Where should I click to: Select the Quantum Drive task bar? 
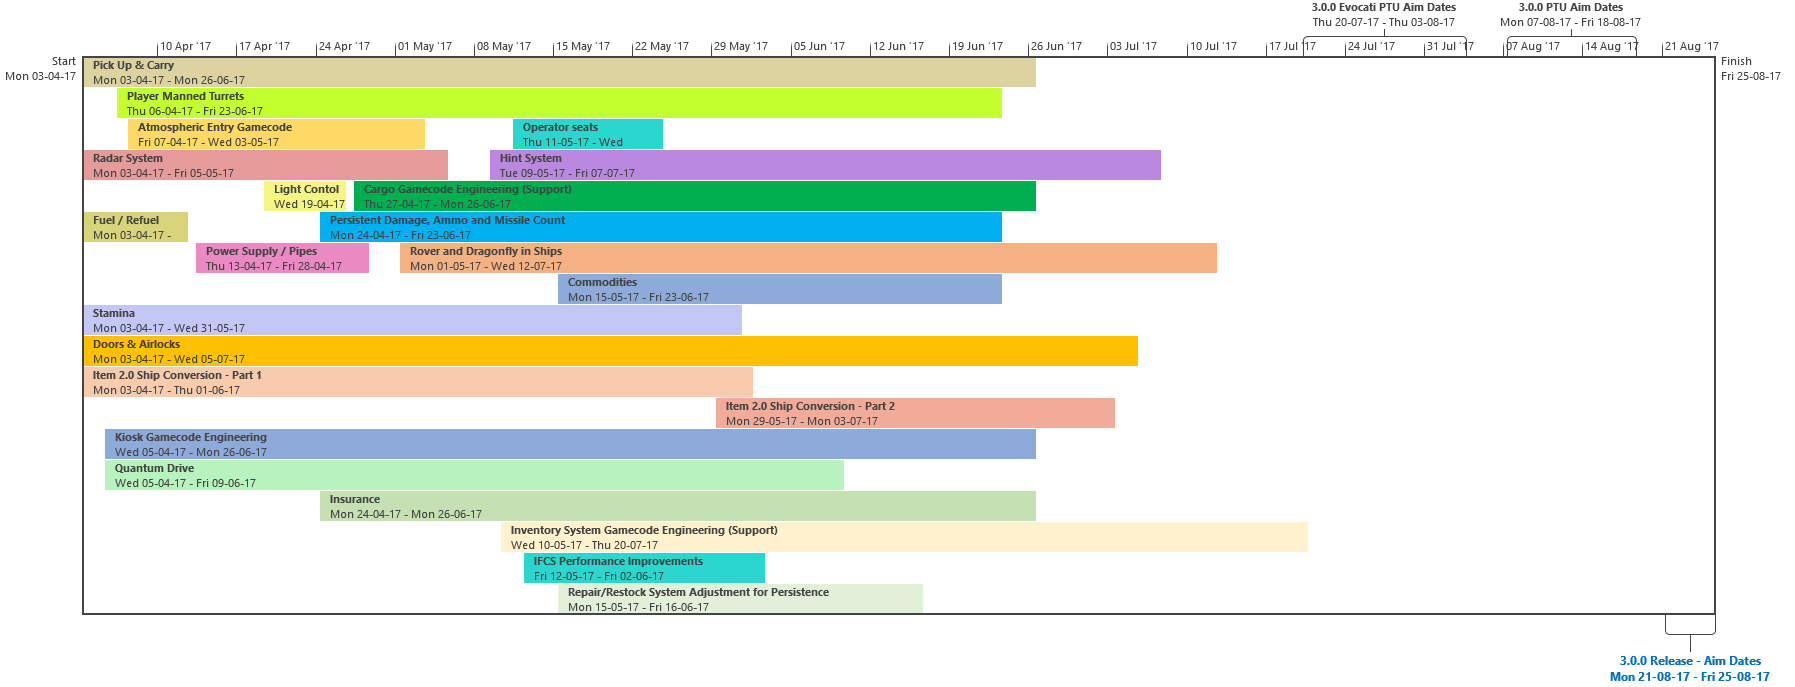coord(474,475)
